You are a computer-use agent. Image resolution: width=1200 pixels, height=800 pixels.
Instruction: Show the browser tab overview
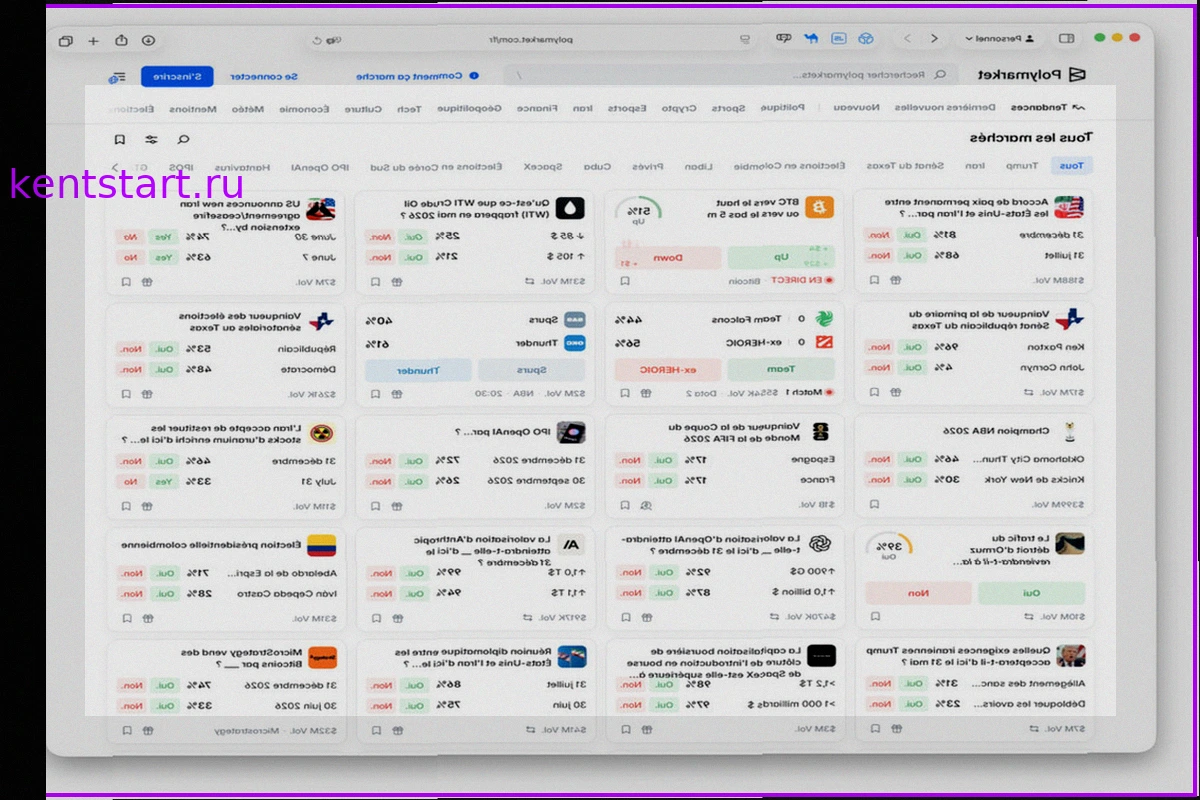[66, 41]
